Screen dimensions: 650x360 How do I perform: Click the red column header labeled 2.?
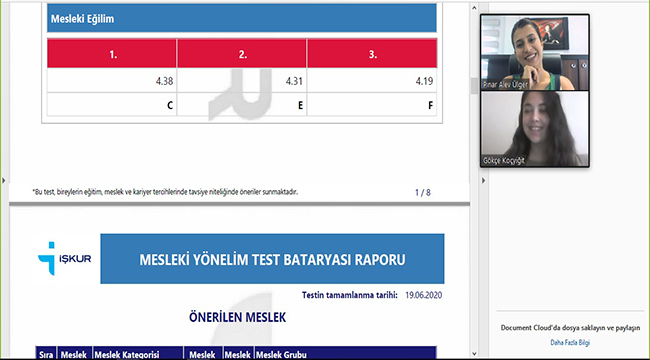(242, 54)
